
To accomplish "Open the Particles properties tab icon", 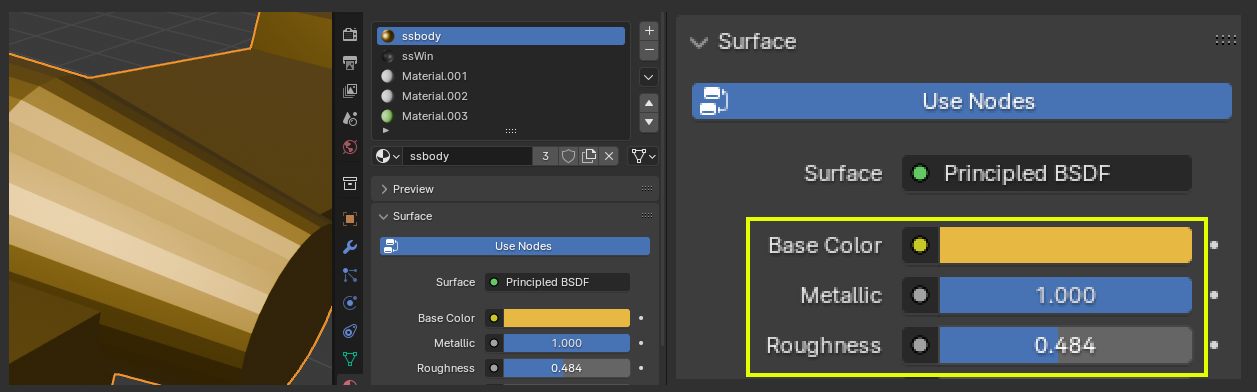I will [350, 275].
